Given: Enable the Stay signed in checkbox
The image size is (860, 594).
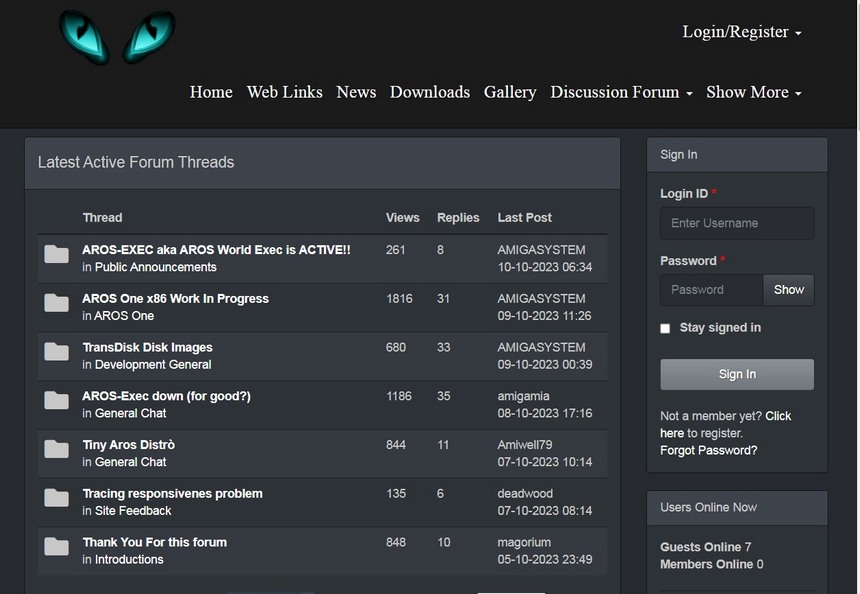Looking at the screenshot, I should (x=665, y=328).
